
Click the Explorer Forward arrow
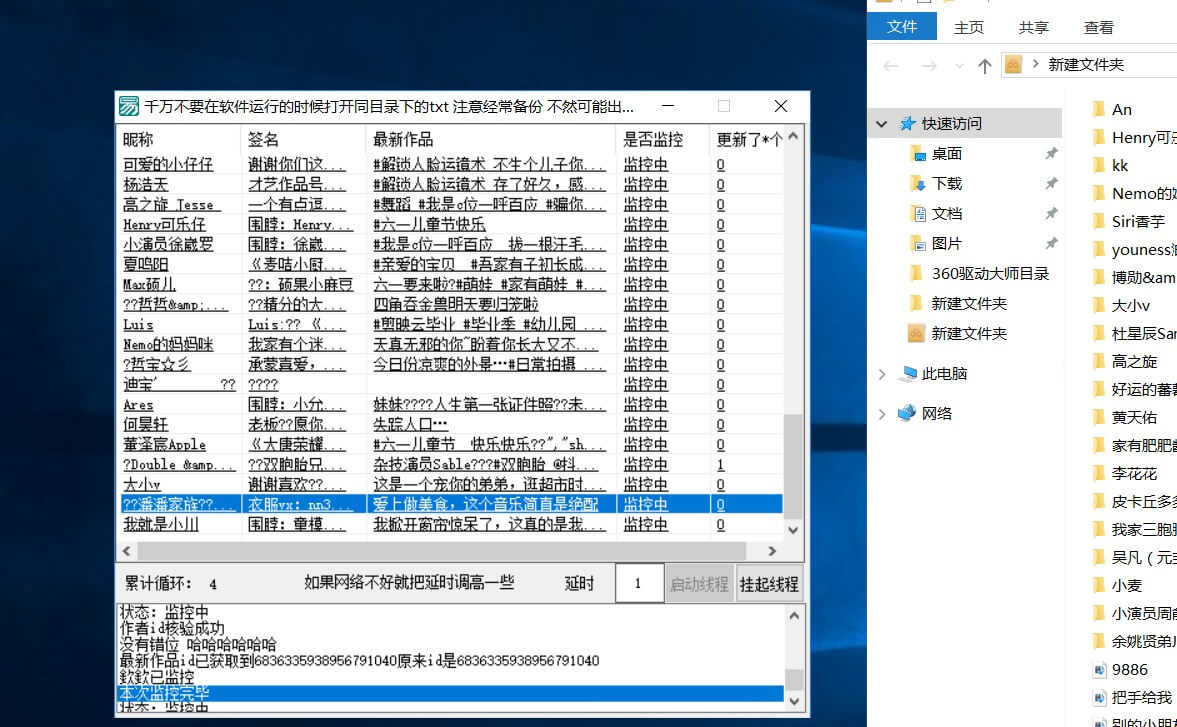click(x=929, y=65)
